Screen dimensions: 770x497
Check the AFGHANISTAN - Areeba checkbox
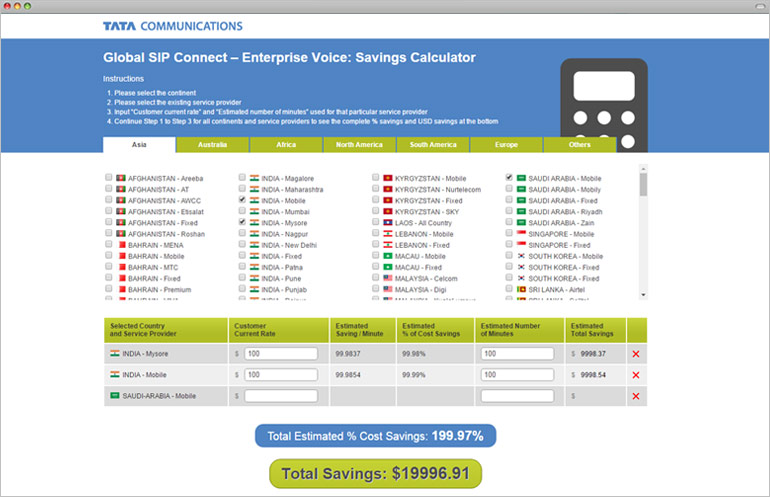[108, 178]
